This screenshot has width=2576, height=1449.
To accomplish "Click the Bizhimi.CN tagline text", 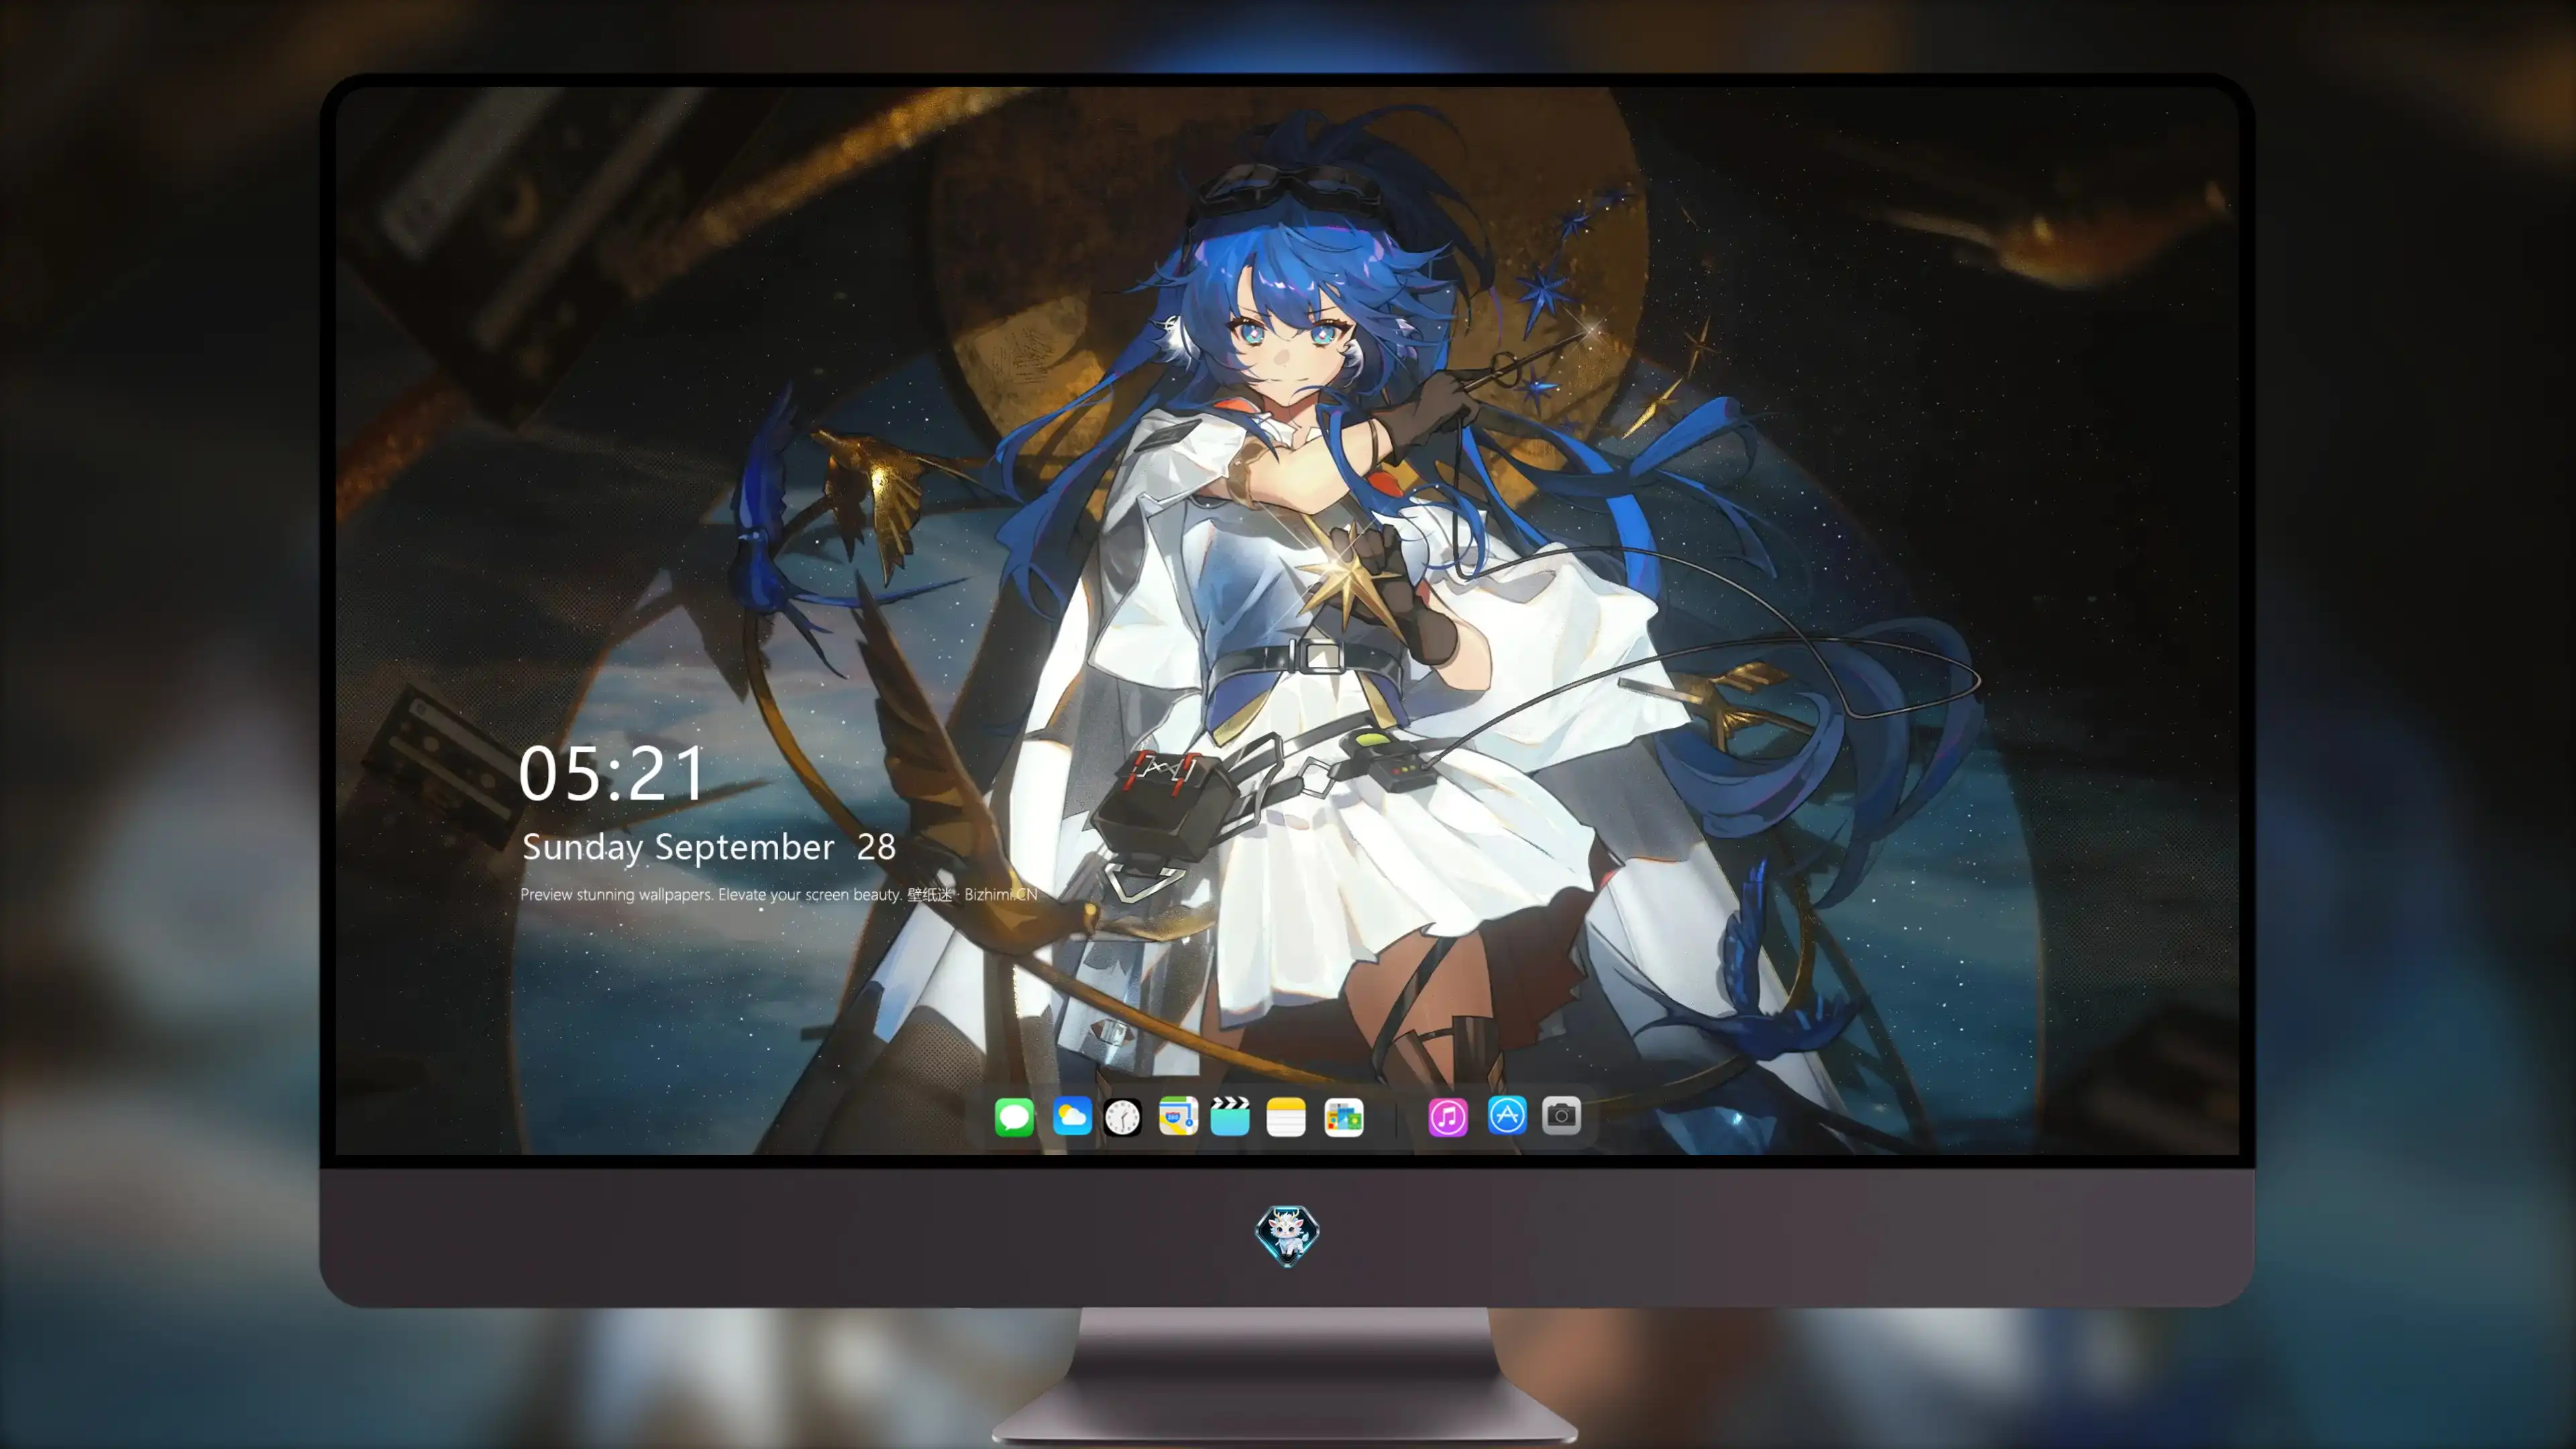I will (x=778, y=894).
